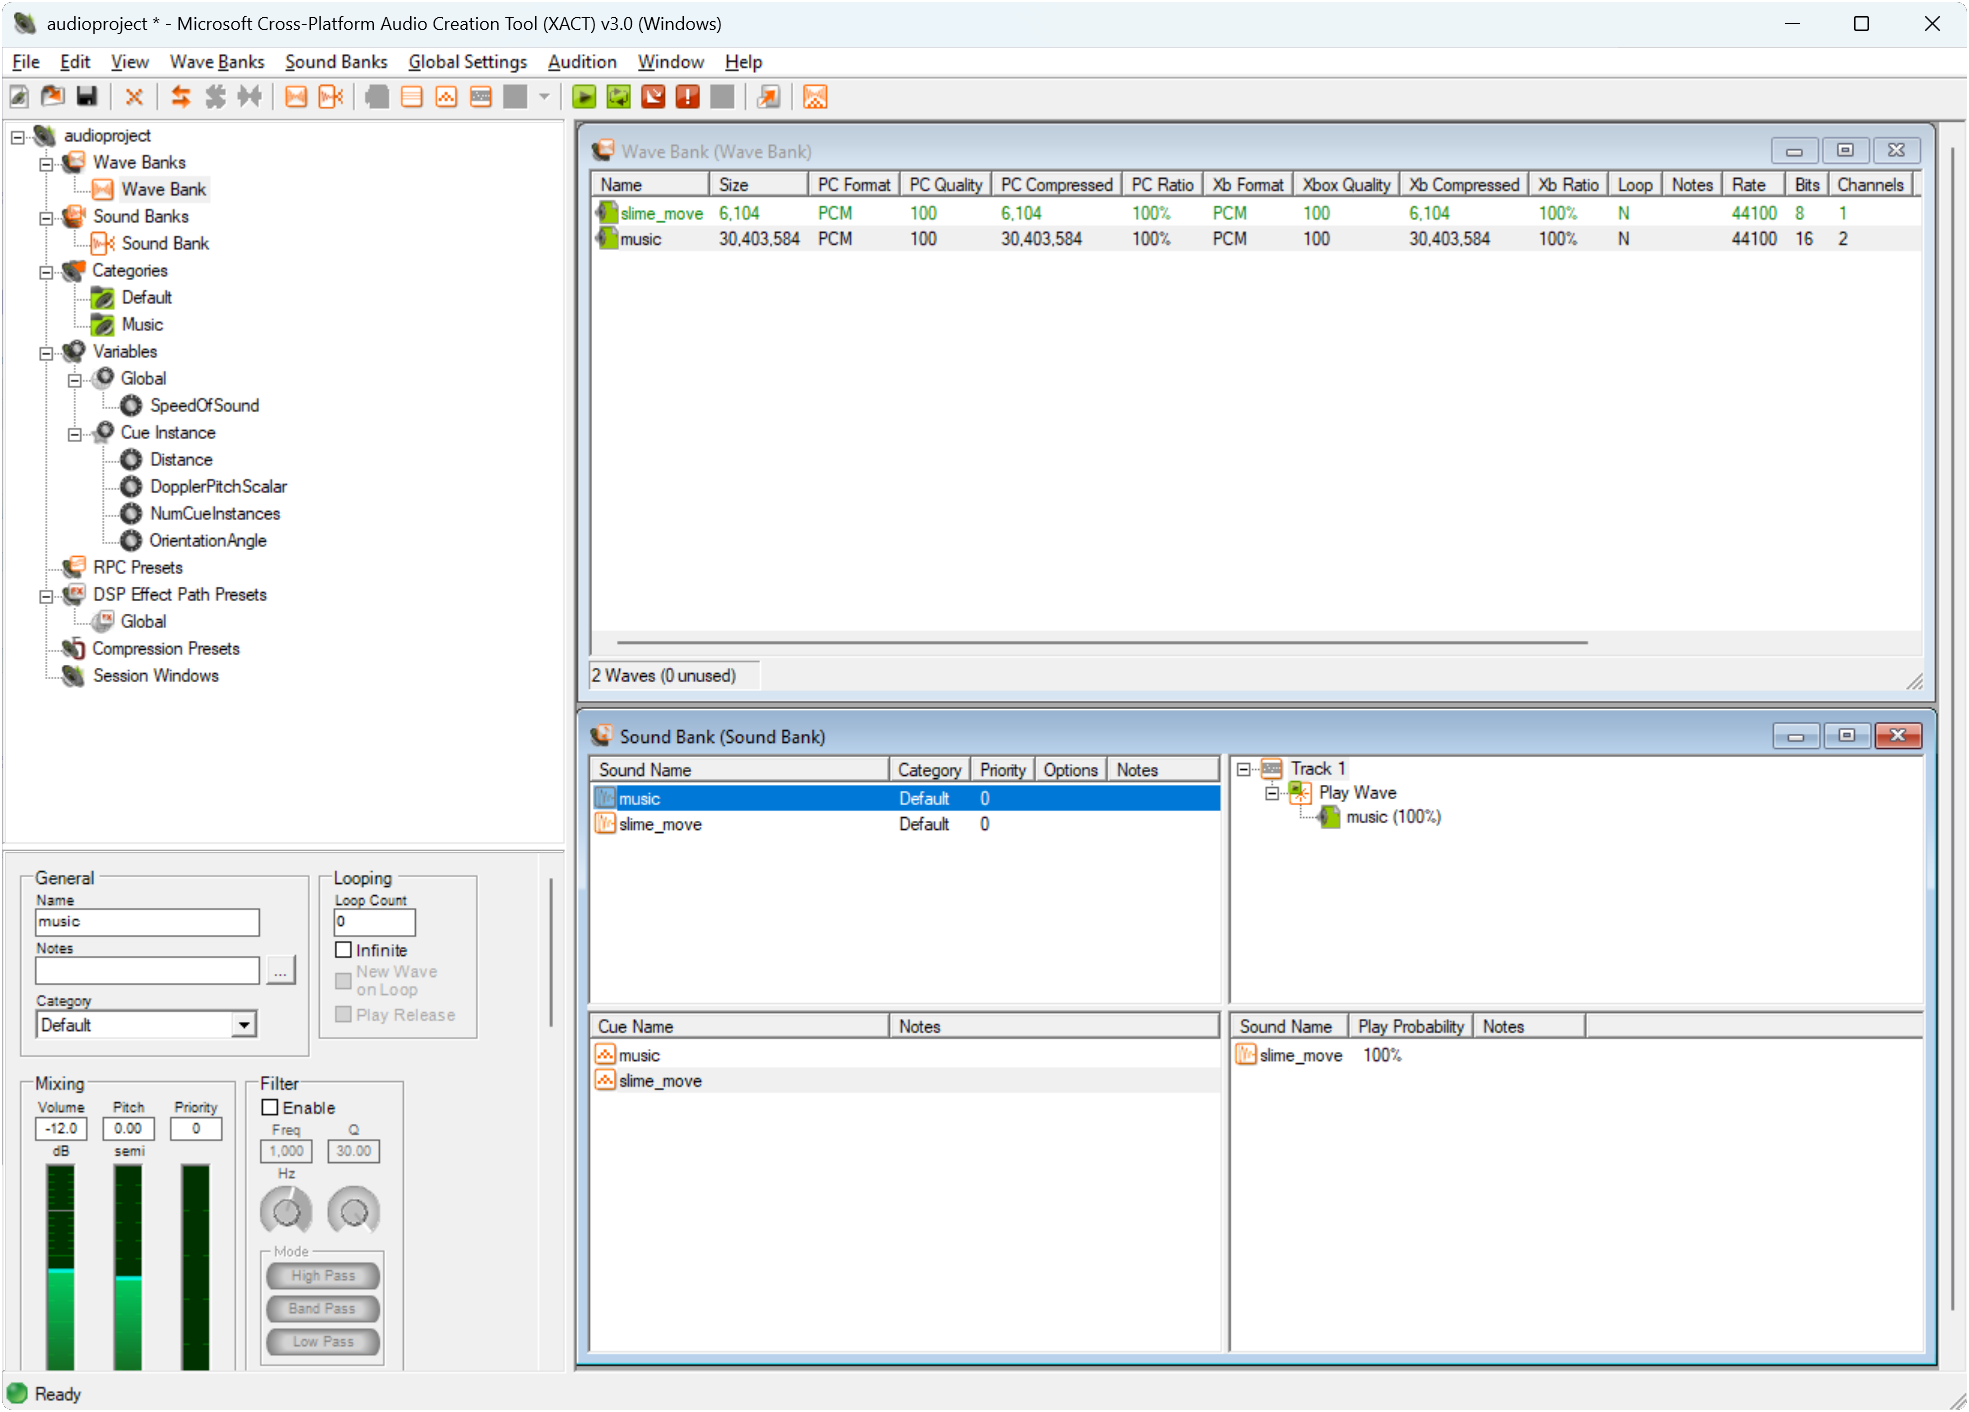Image resolution: width=1969 pixels, height=1412 pixels.
Task: Click the Band Pass filter mode button
Action: pyautogui.click(x=323, y=1309)
